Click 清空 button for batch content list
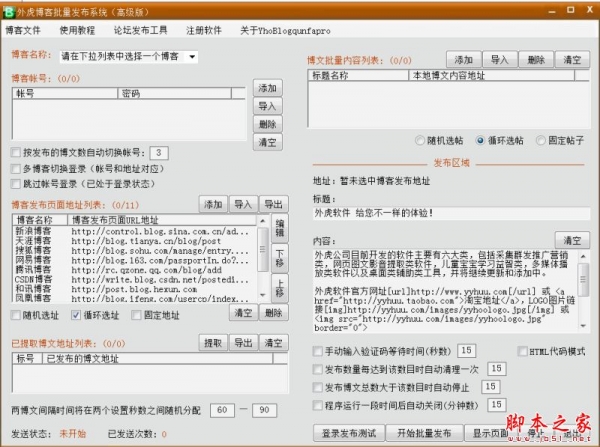Image resolution: width=600 pixels, height=447 pixels. coord(572,60)
